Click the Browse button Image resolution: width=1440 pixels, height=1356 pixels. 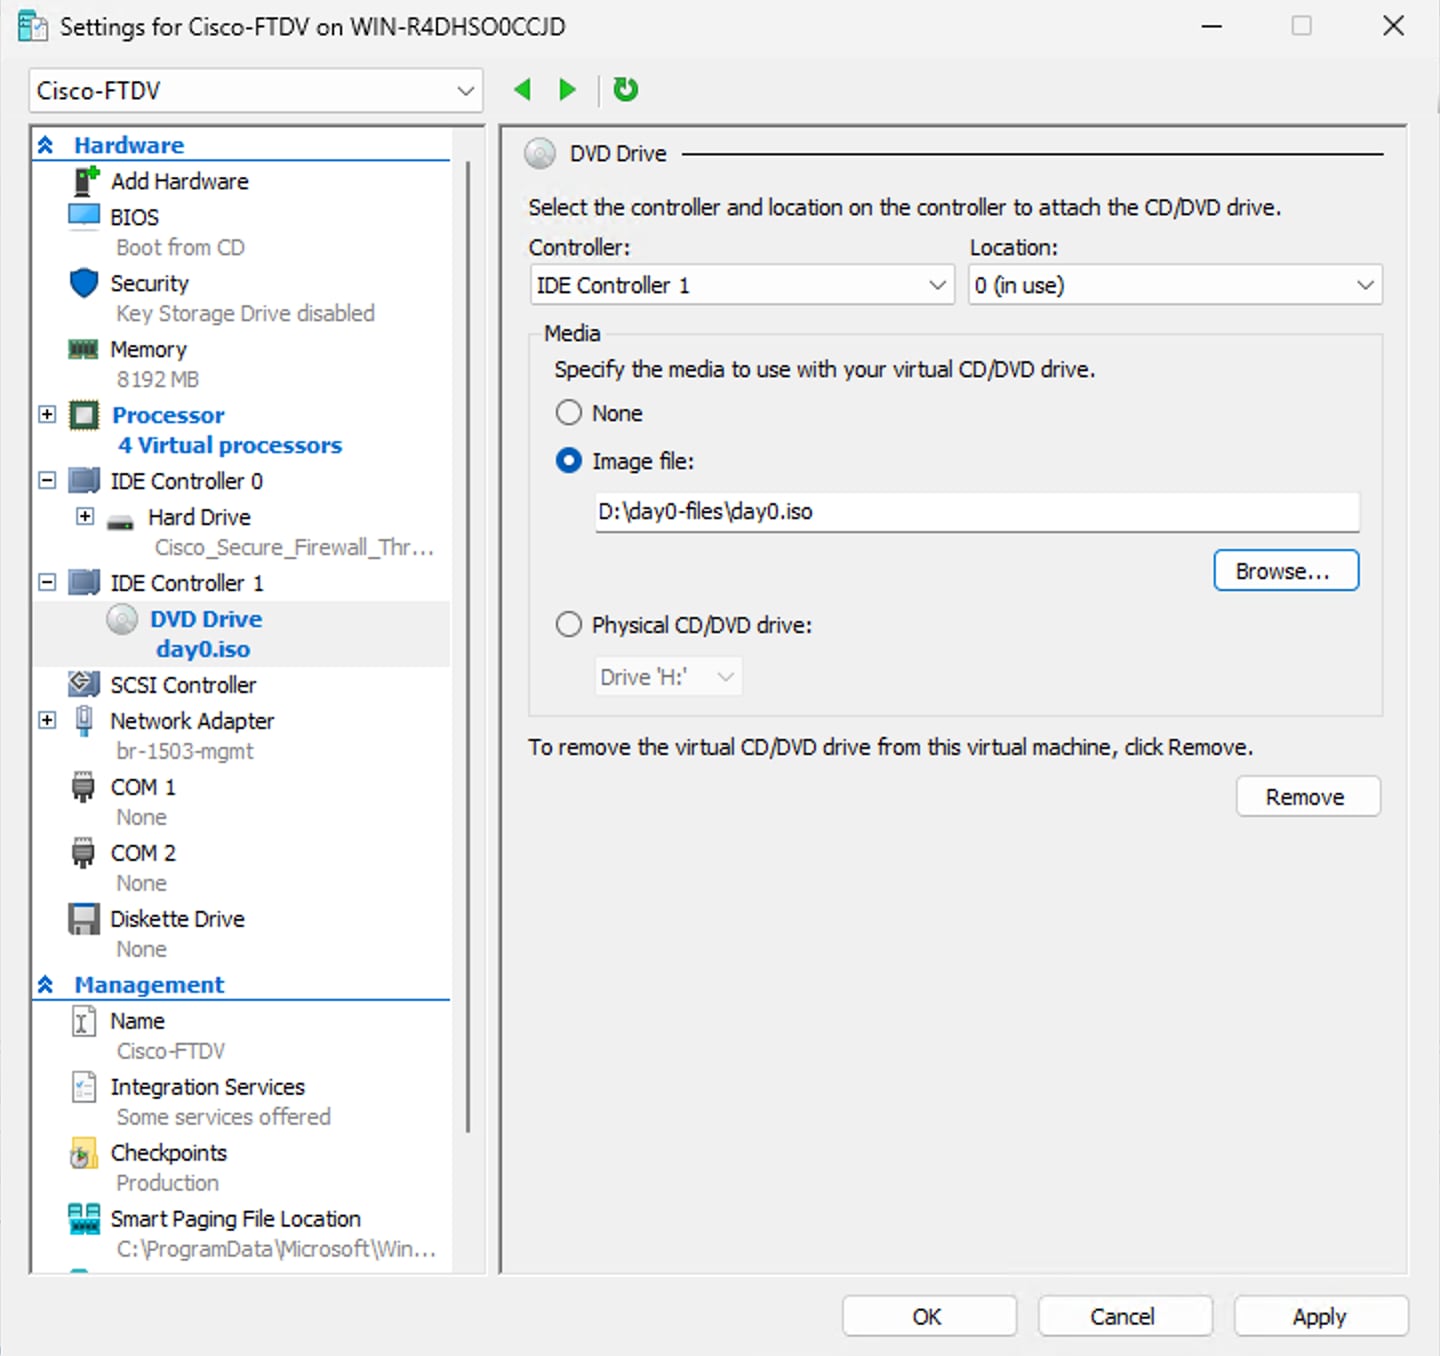click(x=1286, y=571)
